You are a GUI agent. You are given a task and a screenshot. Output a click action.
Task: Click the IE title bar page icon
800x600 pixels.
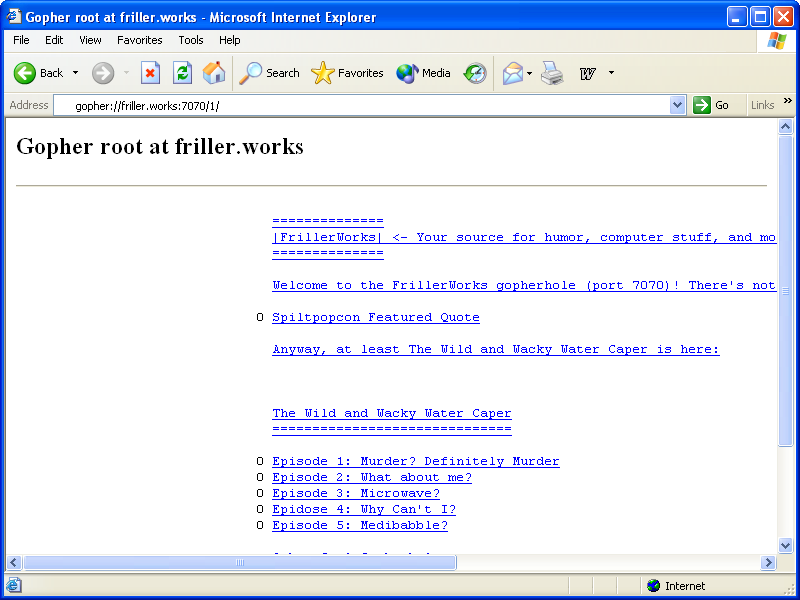pos(13,17)
